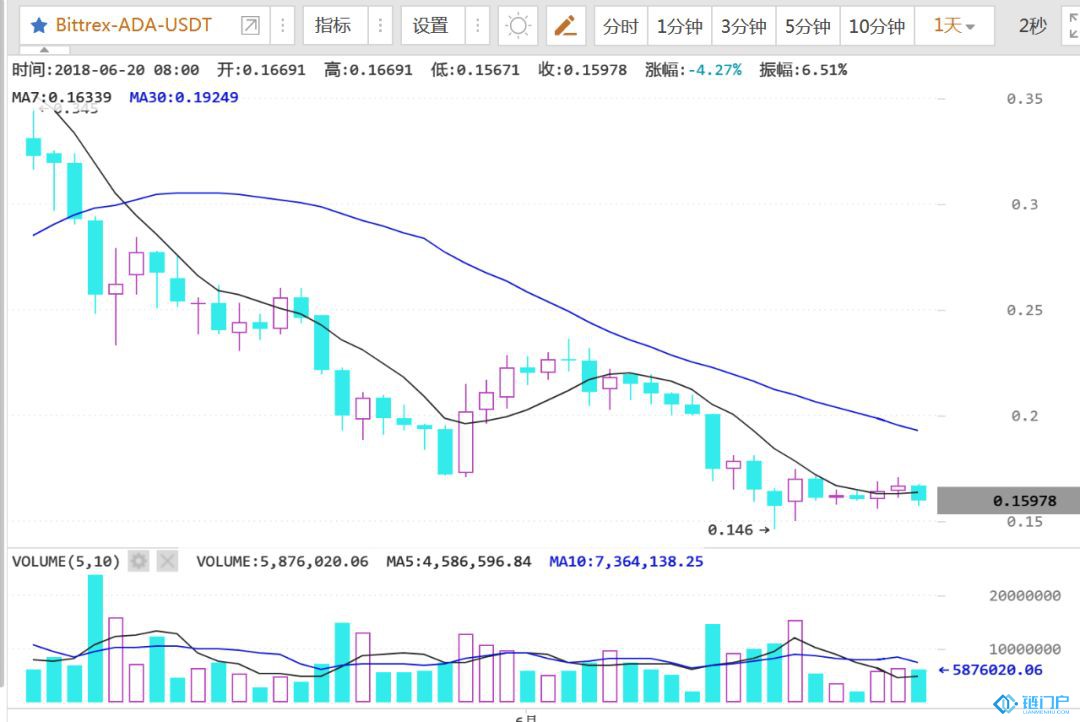The image size is (1080, 722).
Task: Click the 20000000 volume axis label
Action: coord(1025,596)
